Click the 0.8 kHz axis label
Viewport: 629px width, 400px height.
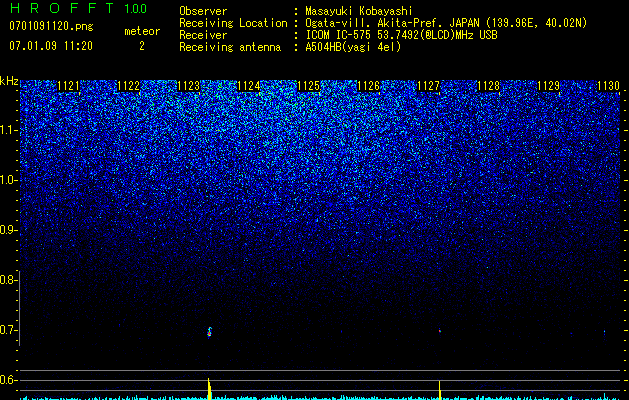click(x=9, y=280)
